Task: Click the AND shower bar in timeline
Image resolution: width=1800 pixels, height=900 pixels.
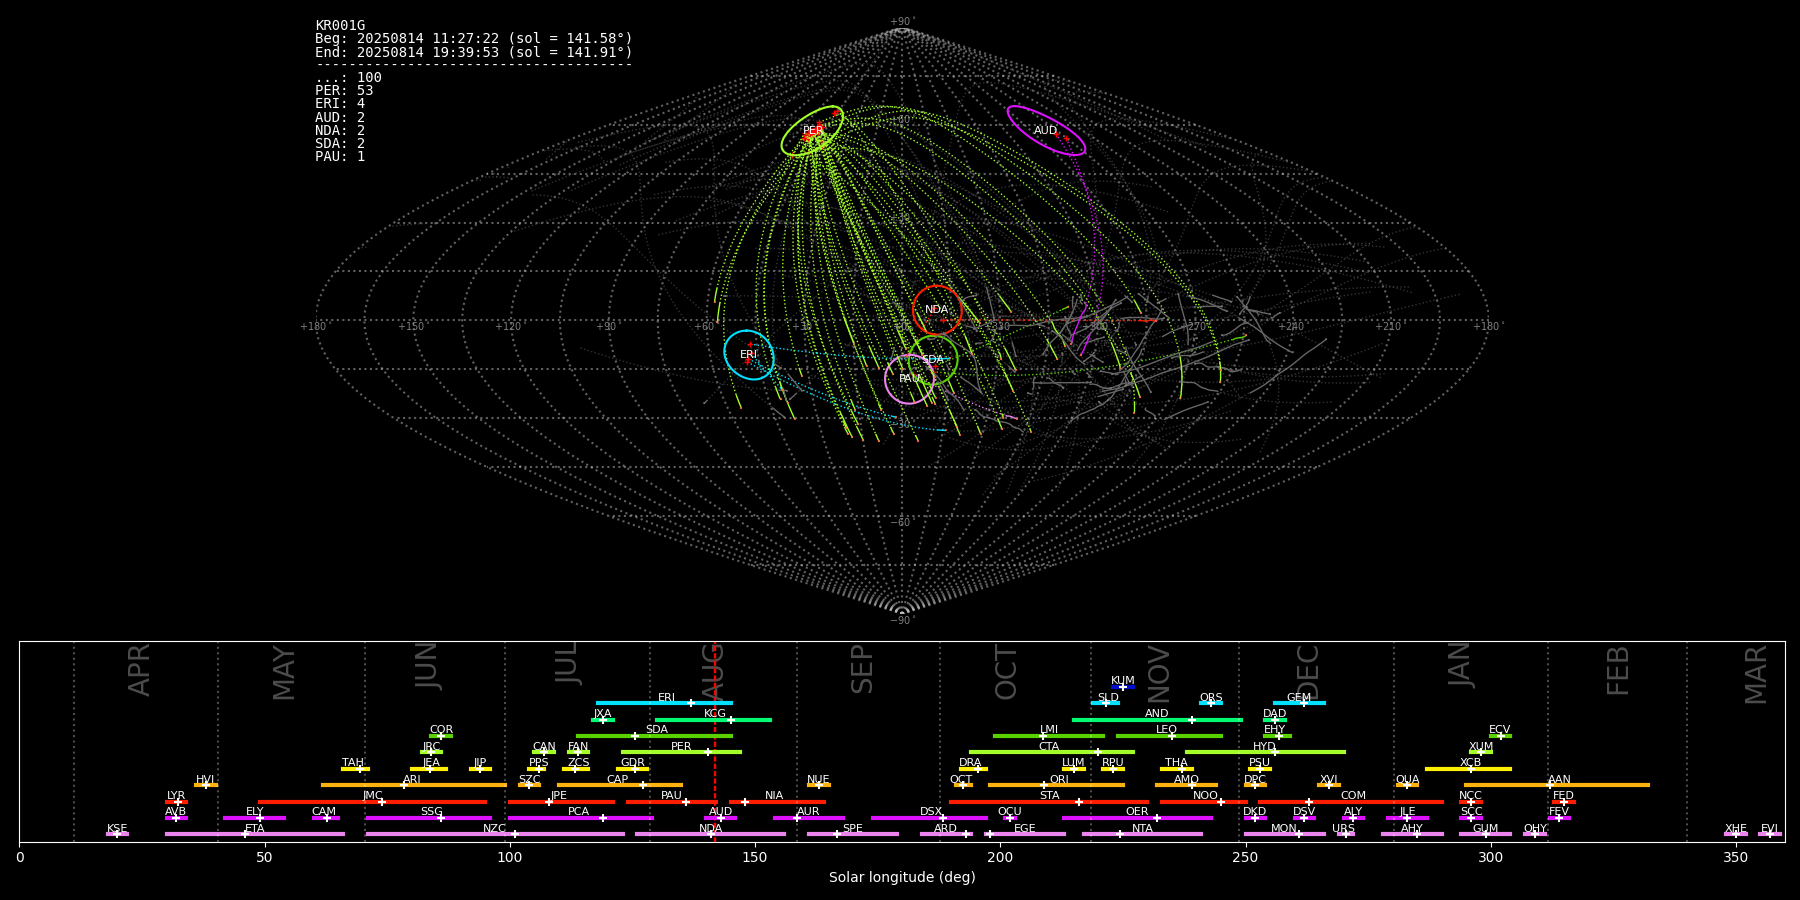Action: click(1157, 719)
